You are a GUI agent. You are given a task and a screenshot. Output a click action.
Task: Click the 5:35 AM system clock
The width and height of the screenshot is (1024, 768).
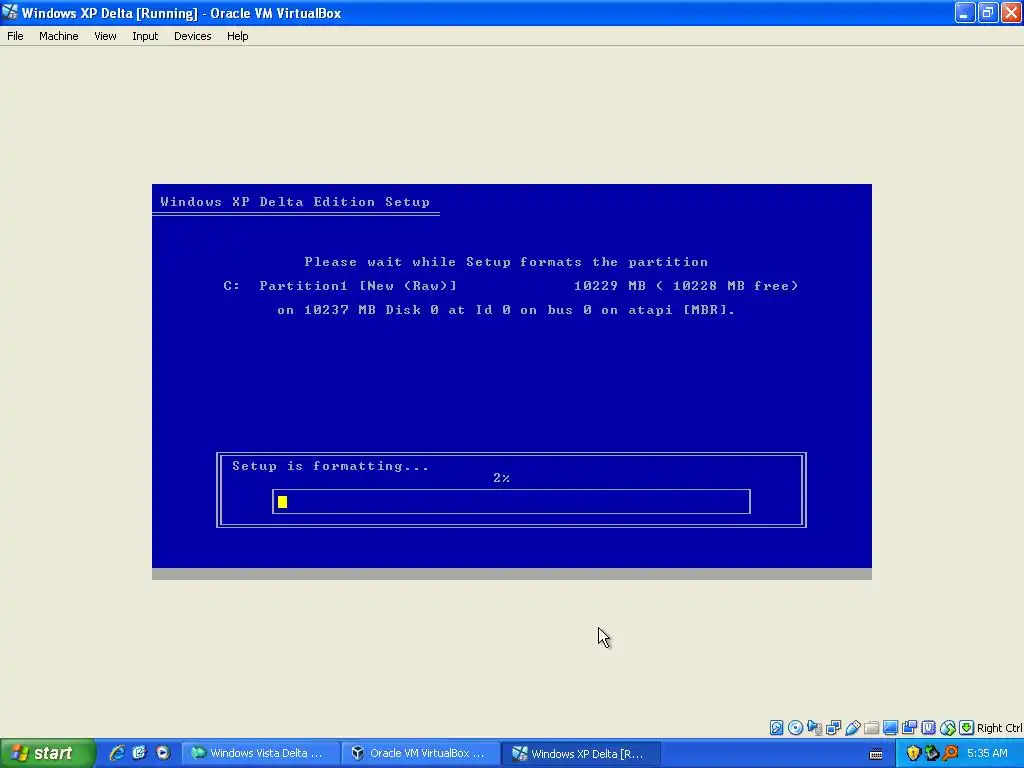pos(987,754)
